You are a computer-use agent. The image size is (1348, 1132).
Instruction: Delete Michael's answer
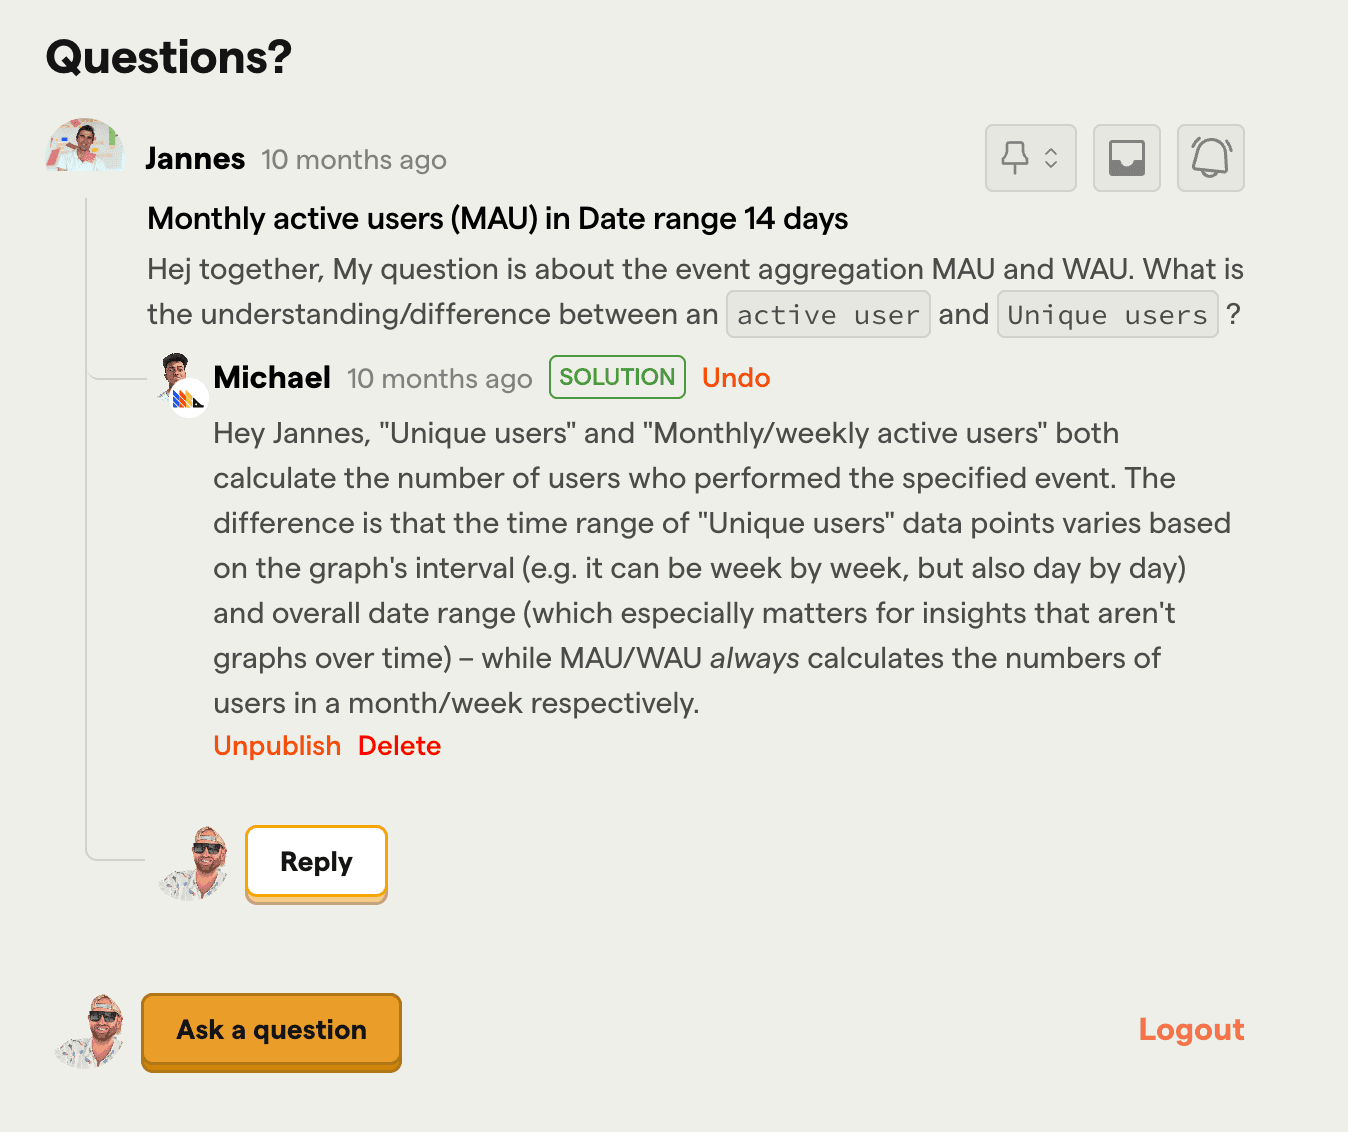pos(399,746)
